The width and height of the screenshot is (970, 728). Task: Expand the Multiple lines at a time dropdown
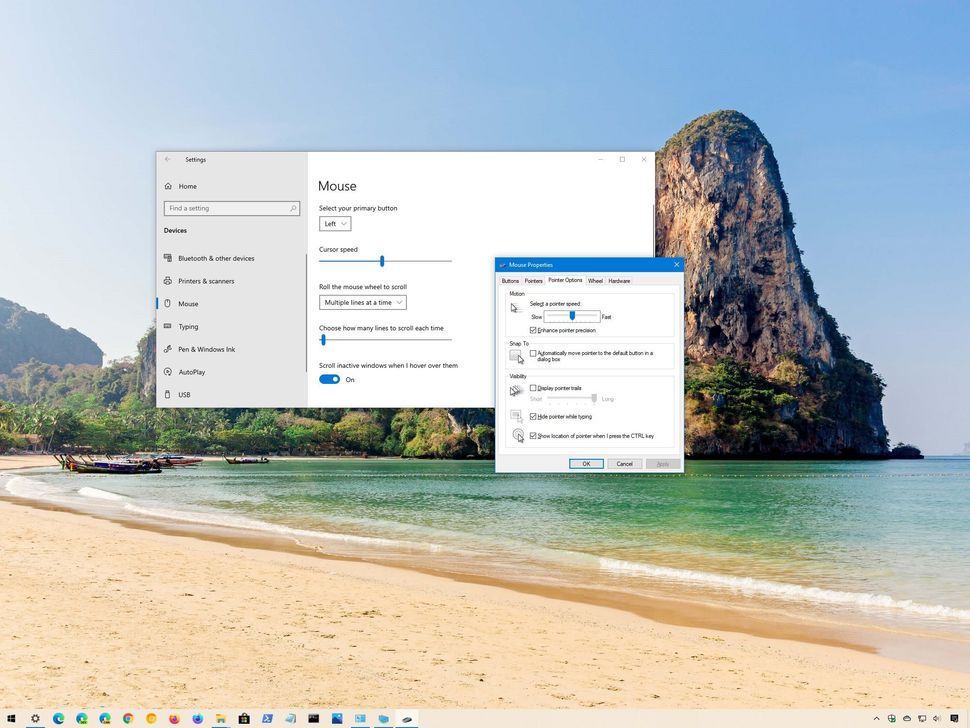pos(362,302)
